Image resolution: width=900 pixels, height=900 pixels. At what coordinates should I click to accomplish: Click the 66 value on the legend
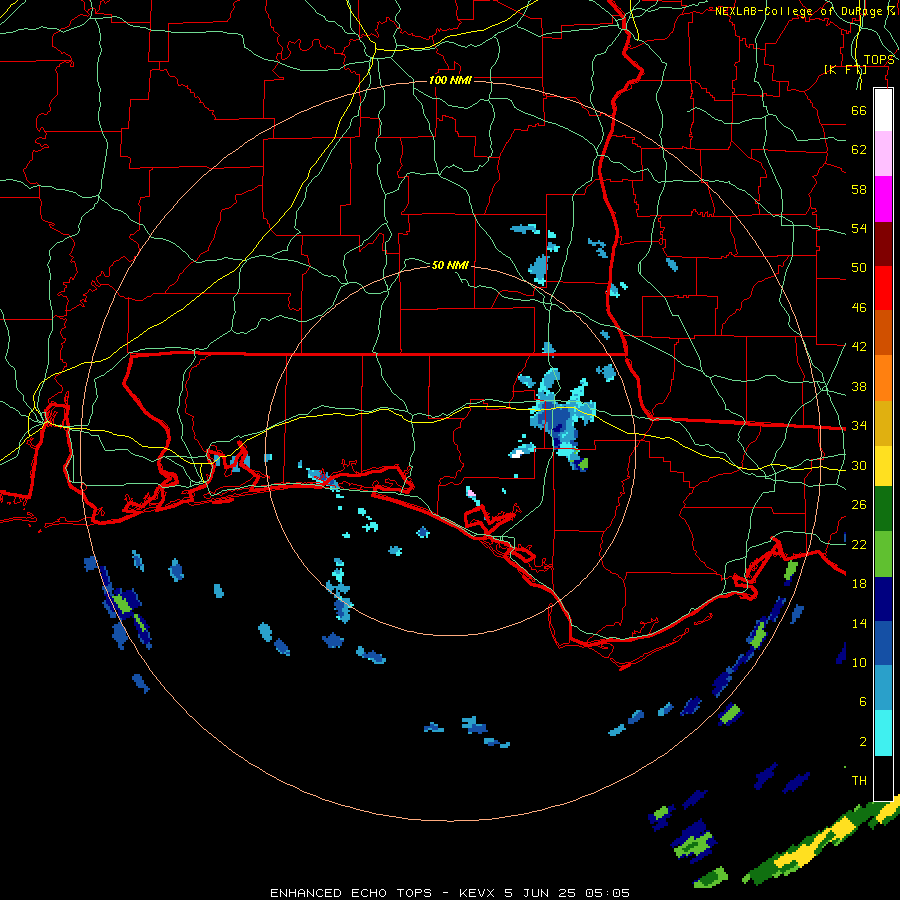[x=859, y=110]
